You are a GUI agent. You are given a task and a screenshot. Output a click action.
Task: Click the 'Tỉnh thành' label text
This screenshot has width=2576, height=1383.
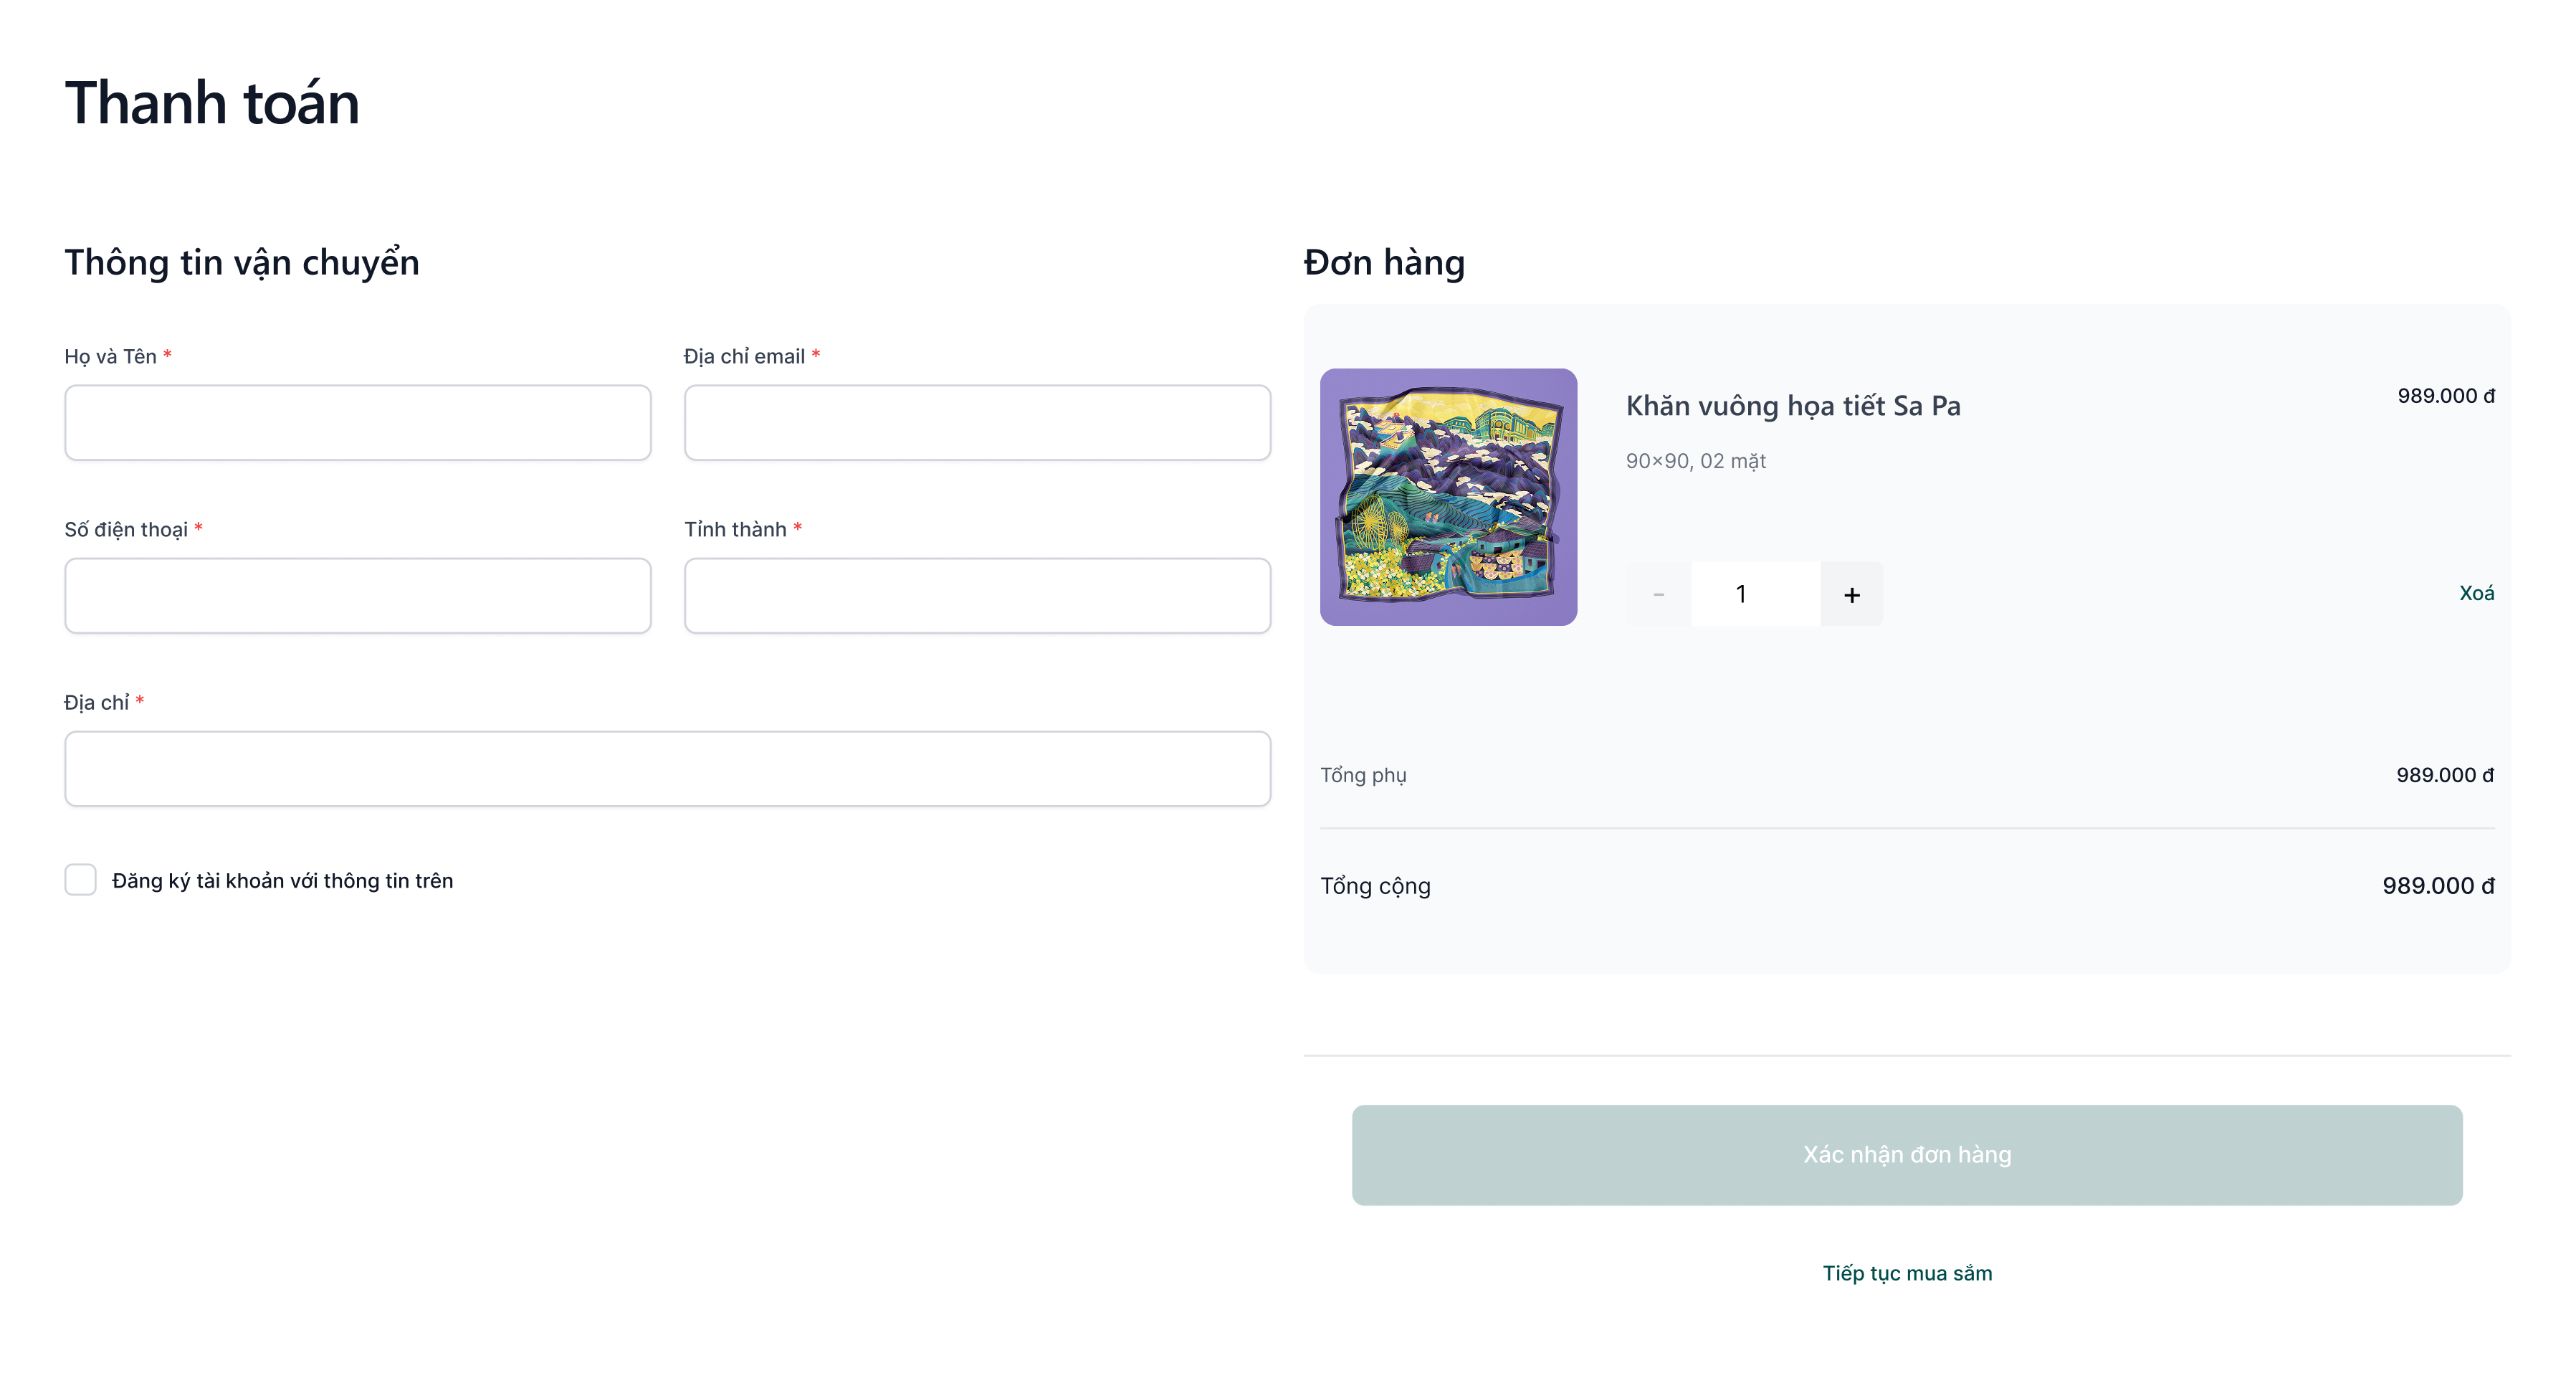point(735,529)
